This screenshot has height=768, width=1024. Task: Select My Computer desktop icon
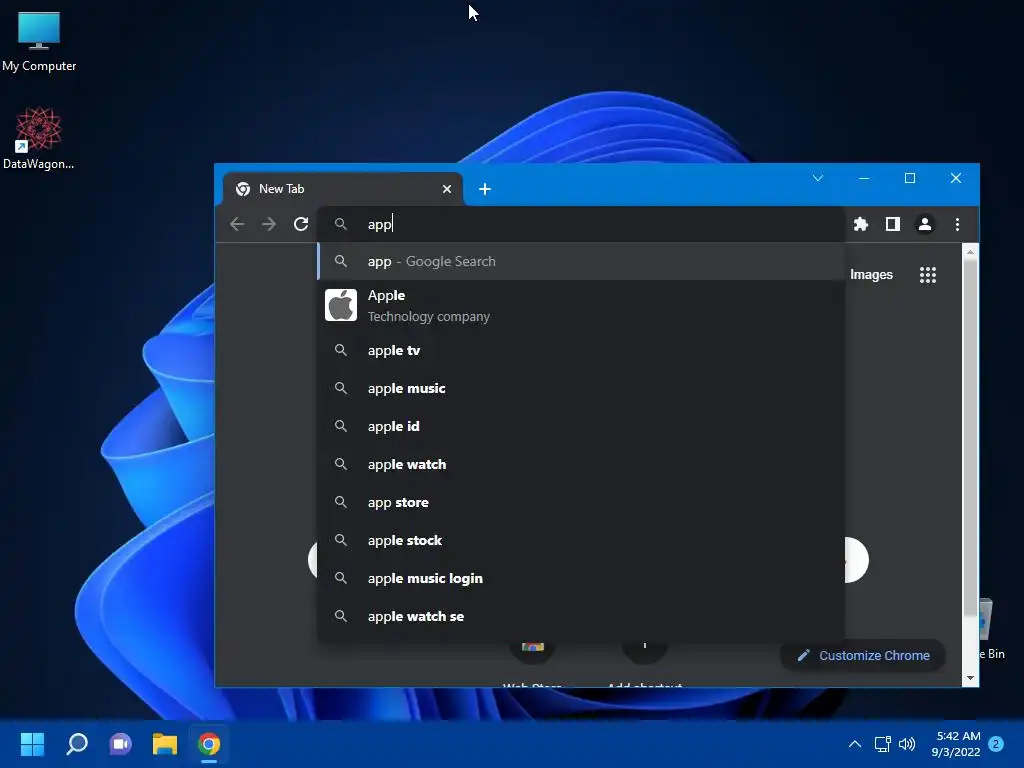point(39,41)
